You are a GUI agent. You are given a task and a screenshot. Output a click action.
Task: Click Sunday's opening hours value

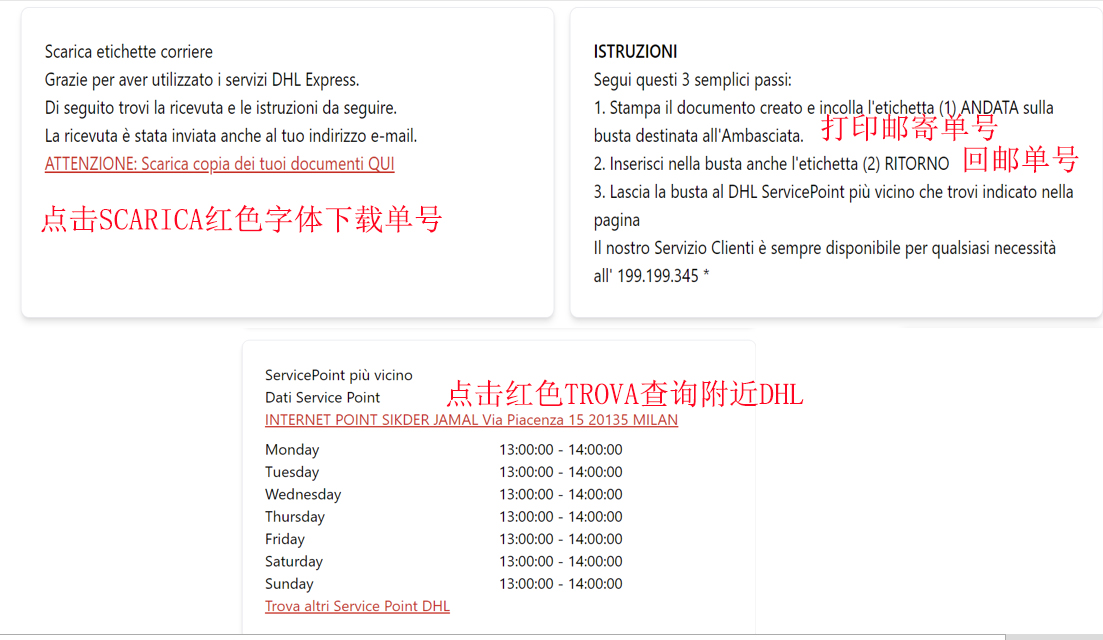point(561,584)
